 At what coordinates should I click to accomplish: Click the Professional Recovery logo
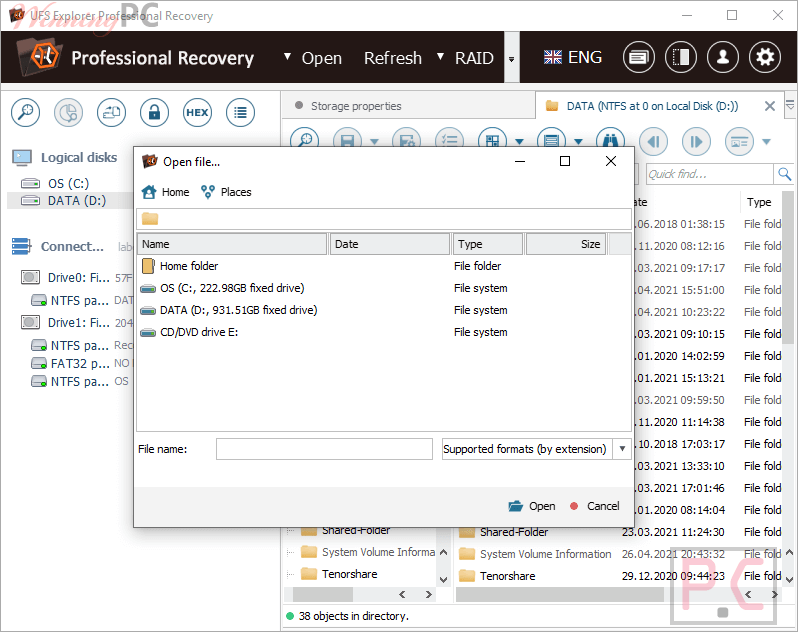(x=40, y=57)
